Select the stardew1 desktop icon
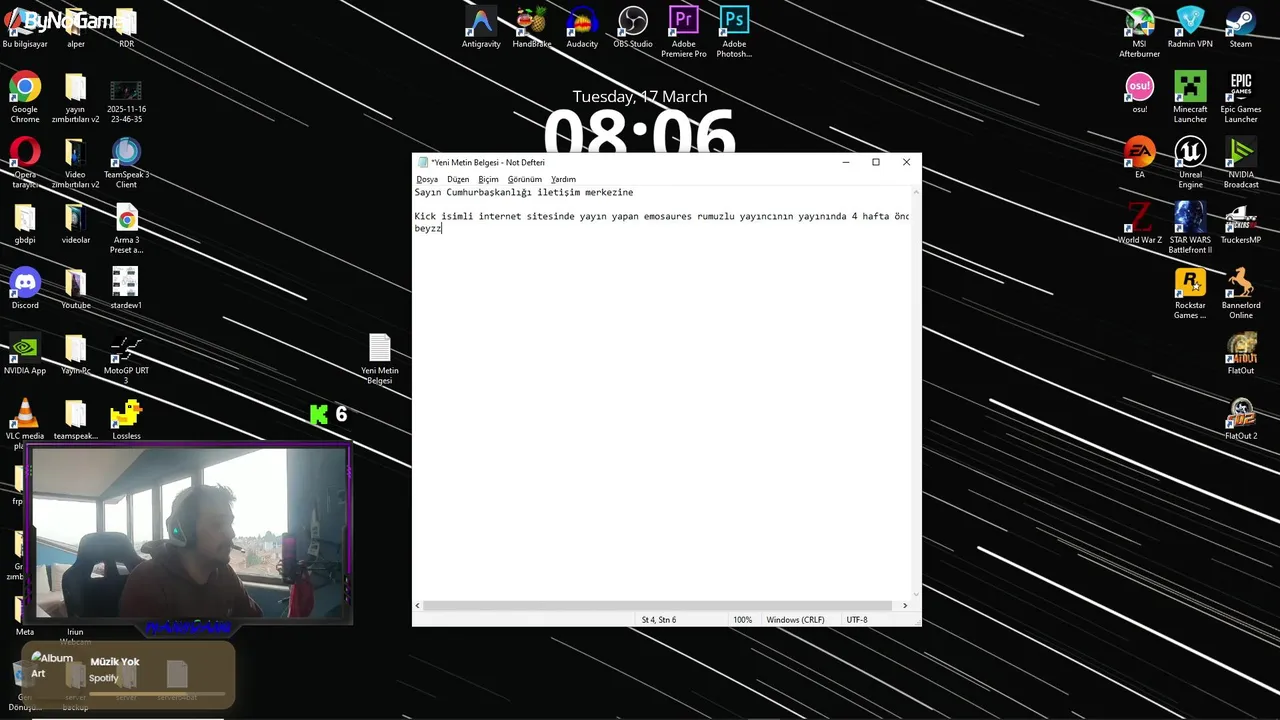Image resolution: width=1280 pixels, height=720 pixels. [126, 287]
